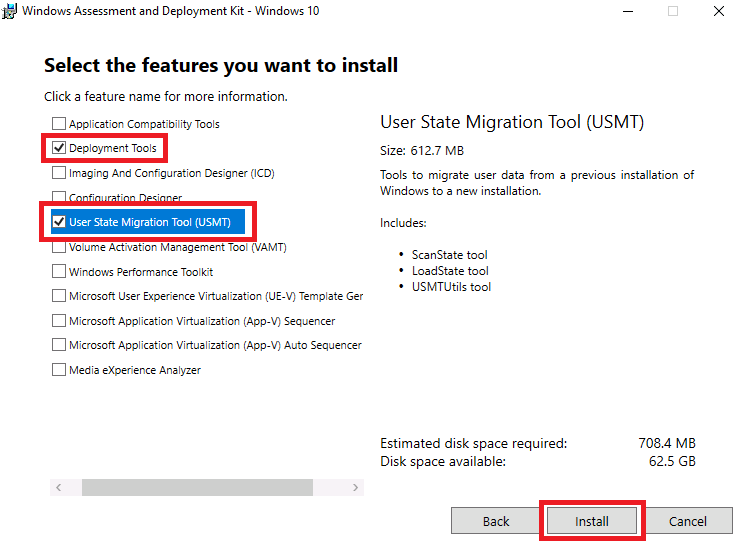741x542 pixels.
Task: Click the horizontal scrollbar left arrow
Action: [x=58, y=488]
